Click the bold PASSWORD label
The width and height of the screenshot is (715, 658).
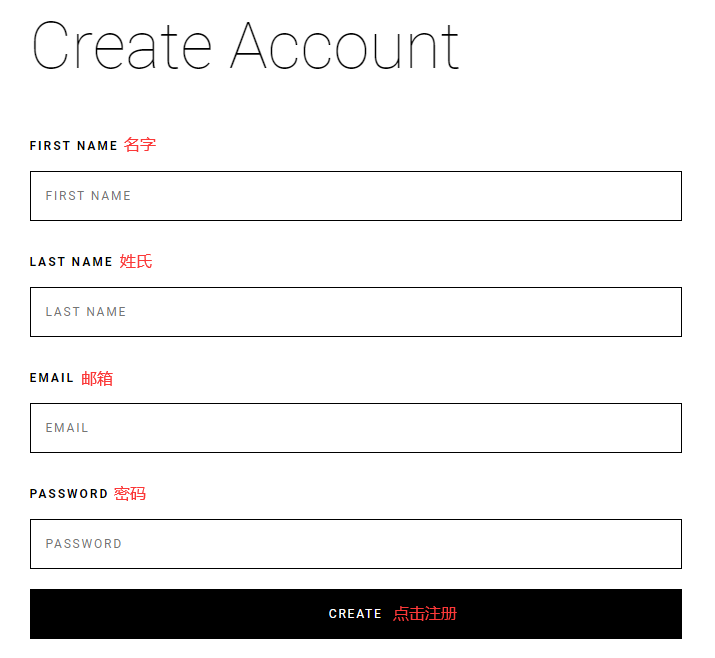(68, 494)
